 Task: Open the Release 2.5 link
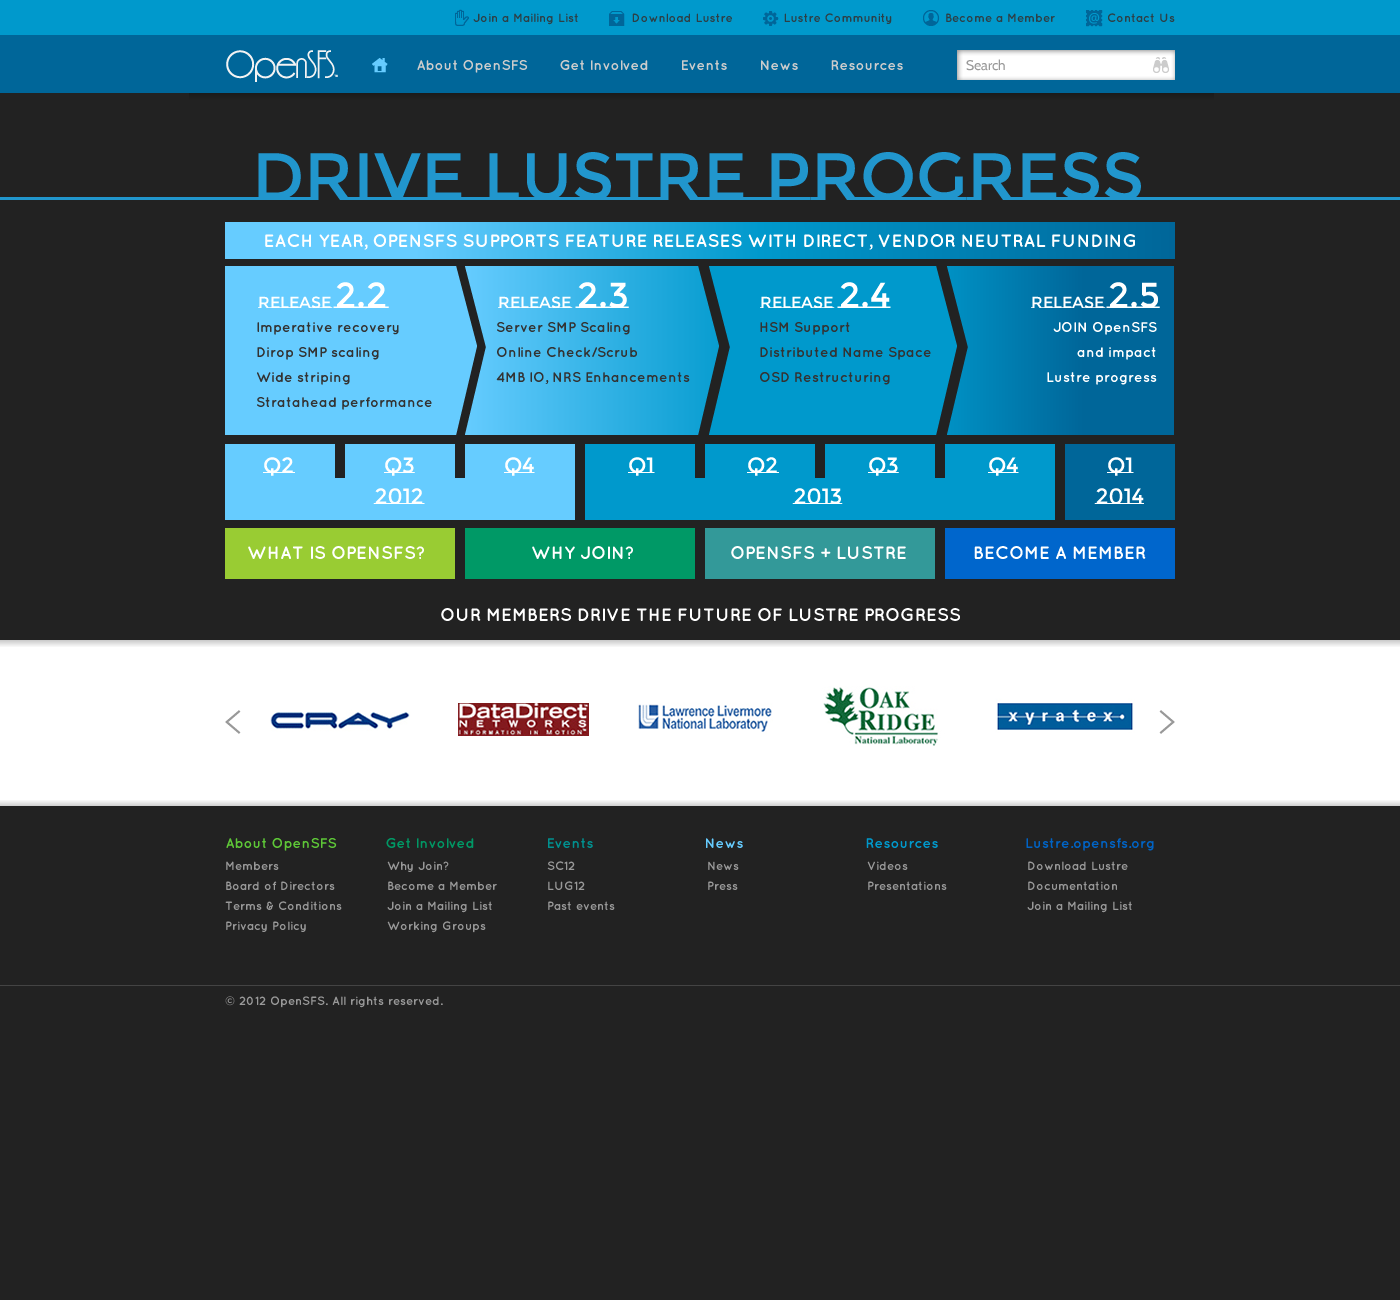coord(1095,295)
